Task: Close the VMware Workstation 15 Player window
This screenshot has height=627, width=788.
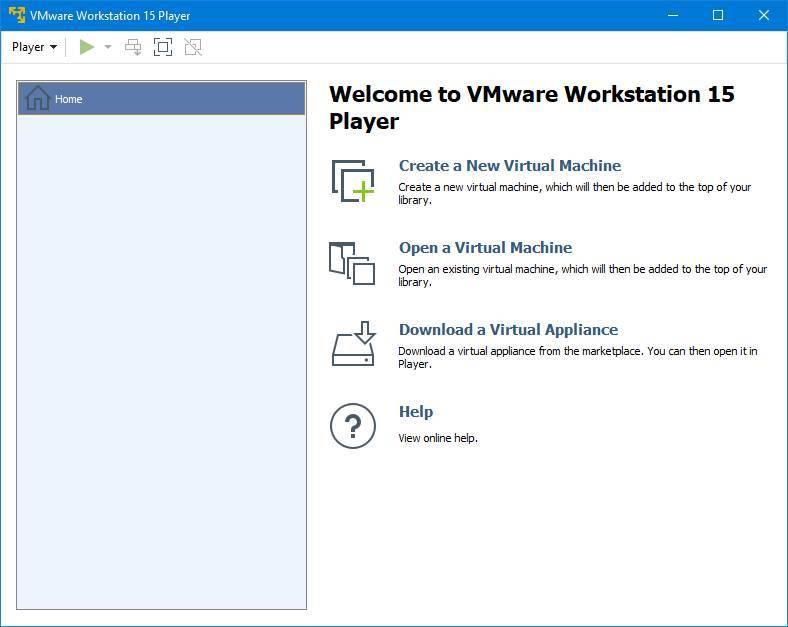Action: tap(764, 15)
